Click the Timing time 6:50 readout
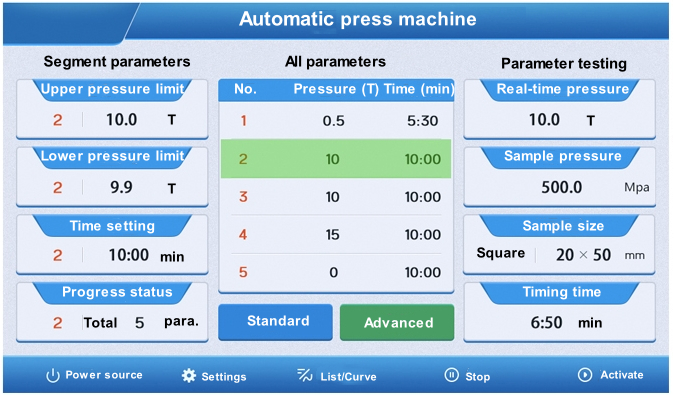The height and width of the screenshot is (395, 674). [x=546, y=322]
